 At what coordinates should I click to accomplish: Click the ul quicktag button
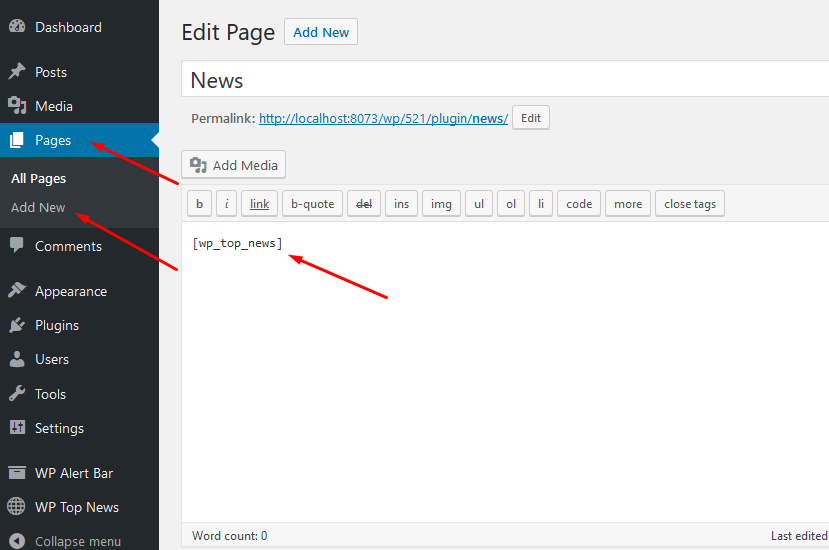479,204
